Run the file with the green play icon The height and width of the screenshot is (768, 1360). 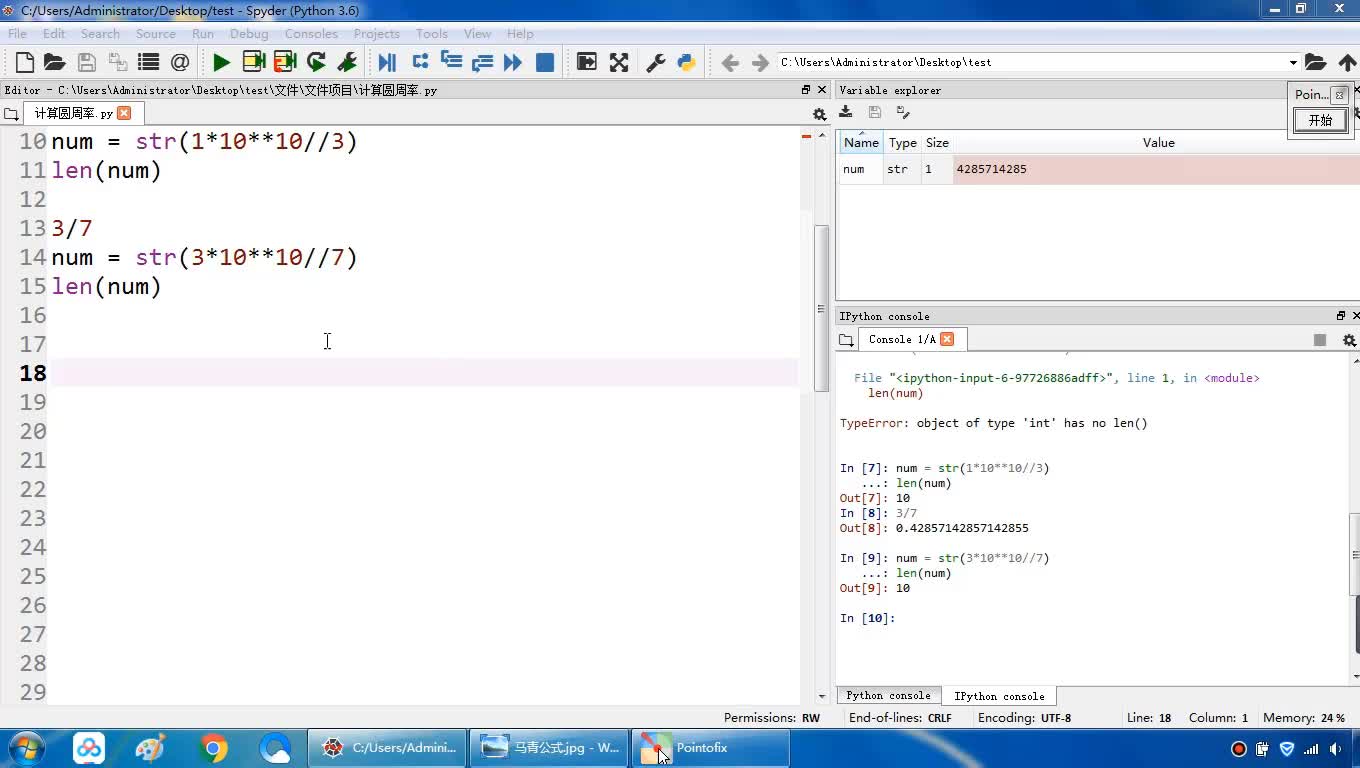coord(221,62)
